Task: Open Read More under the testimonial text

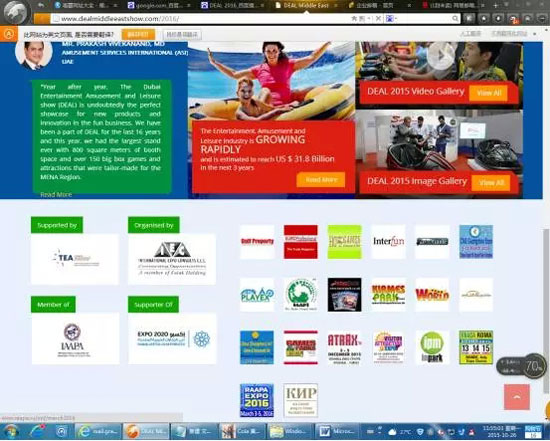Action: [x=56, y=194]
